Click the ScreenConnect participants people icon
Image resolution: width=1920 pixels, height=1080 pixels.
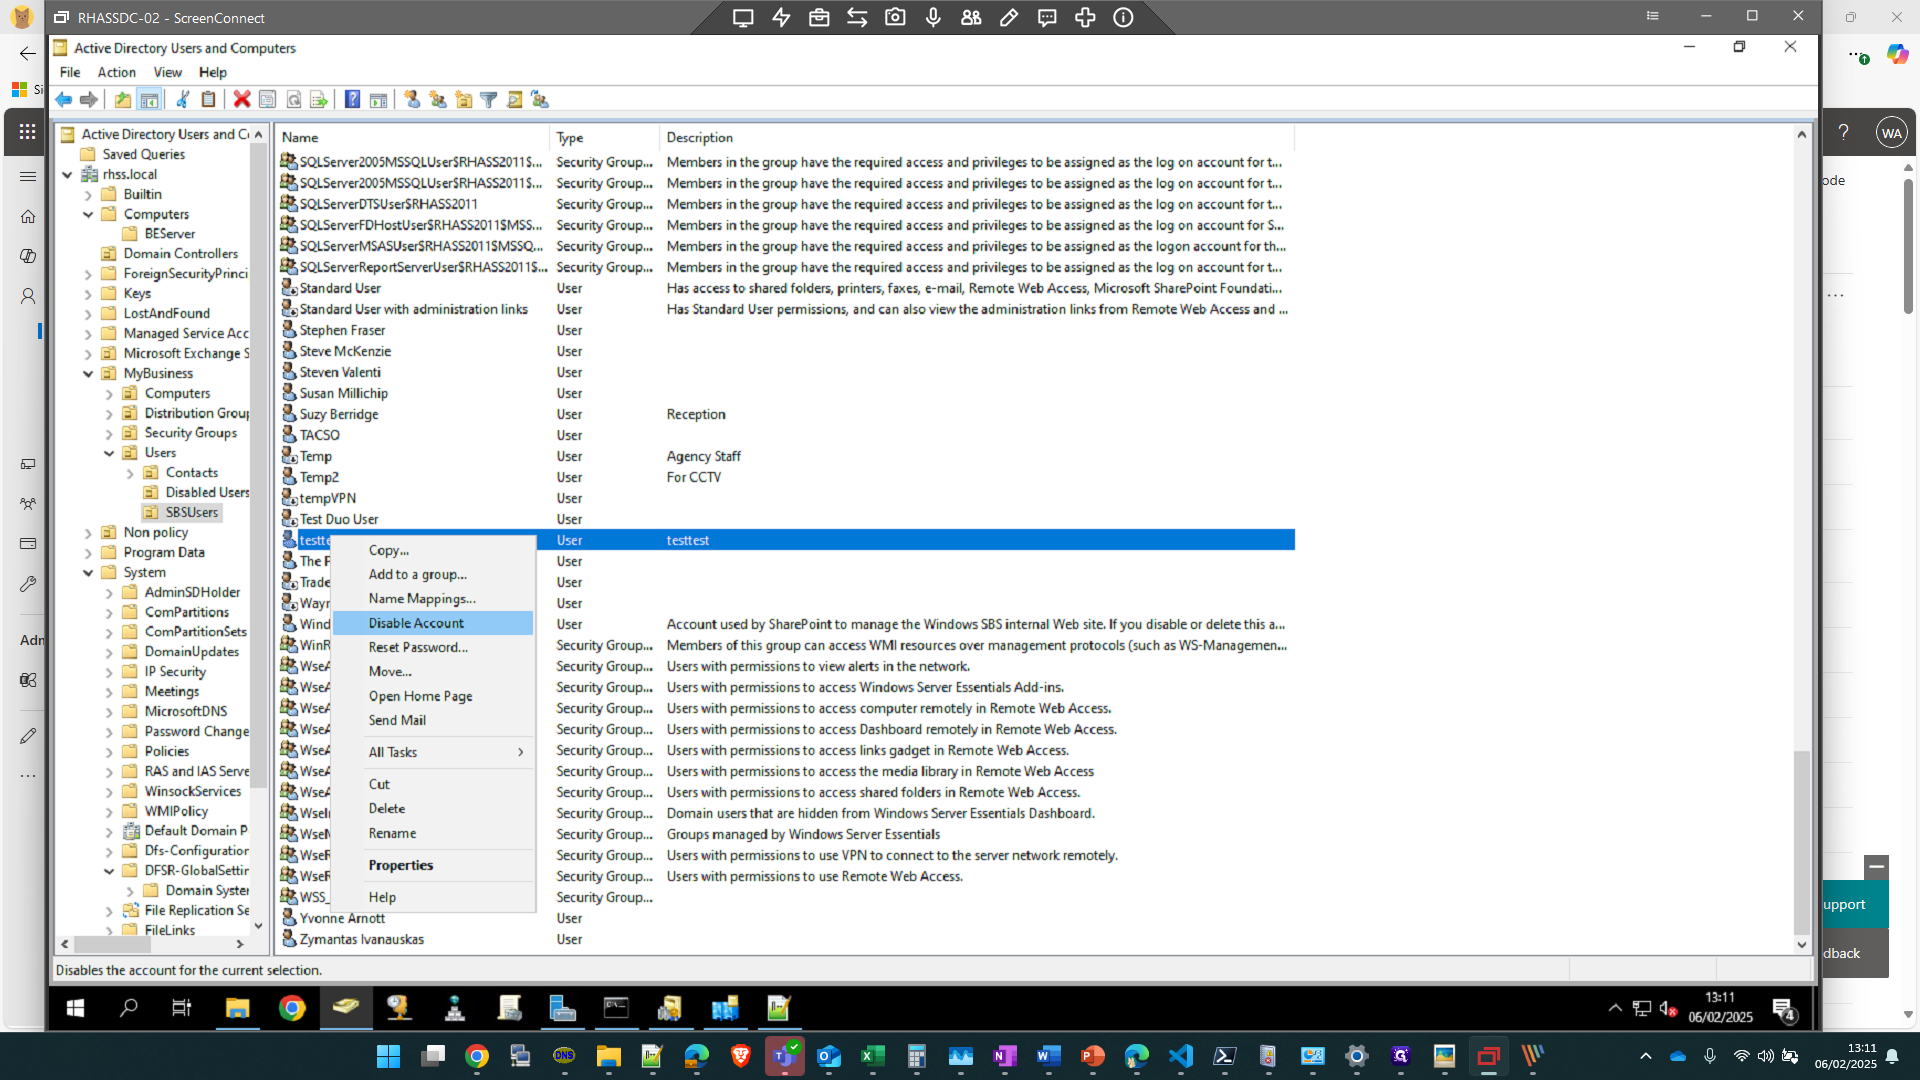click(971, 17)
